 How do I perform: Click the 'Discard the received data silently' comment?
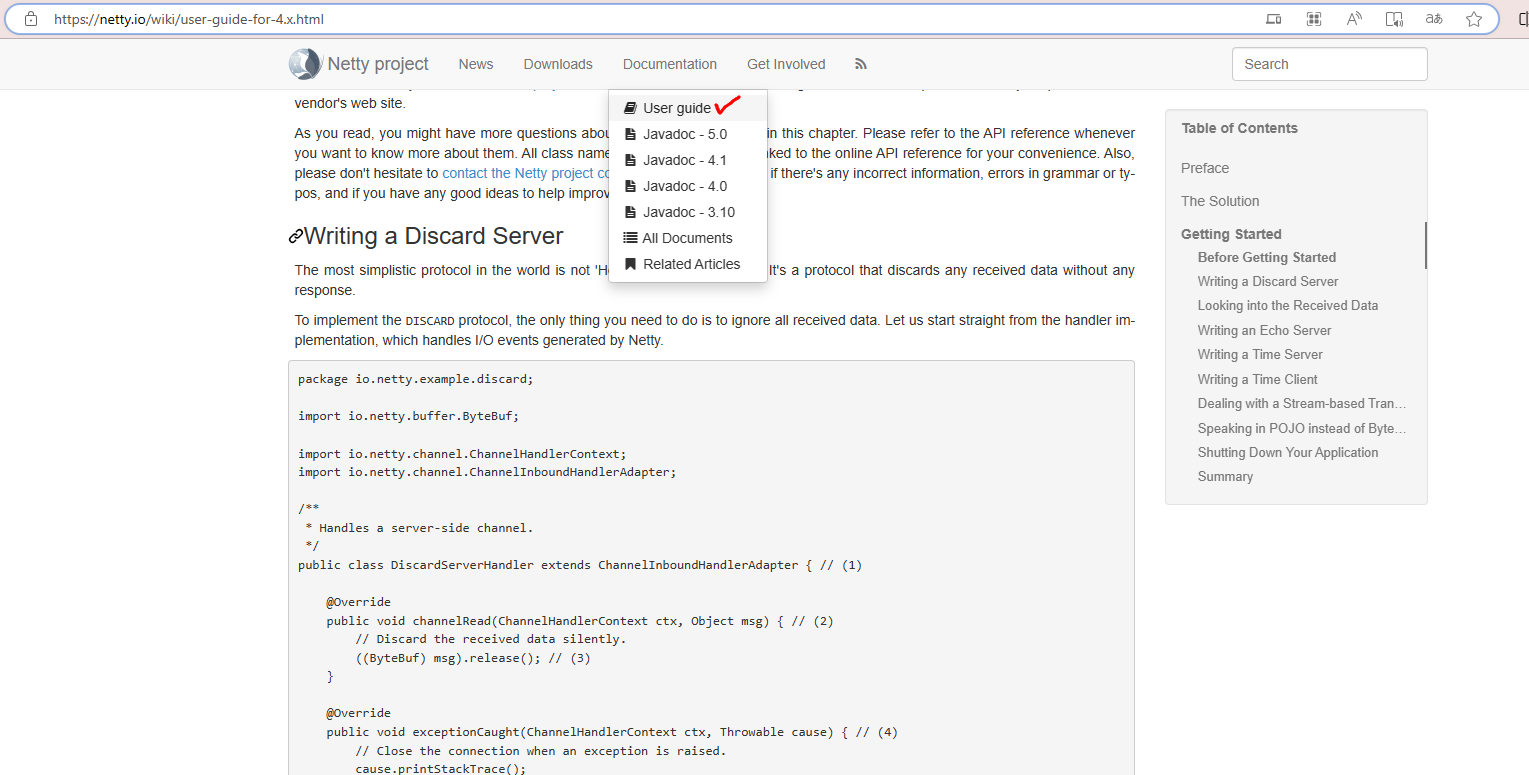coord(490,639)
